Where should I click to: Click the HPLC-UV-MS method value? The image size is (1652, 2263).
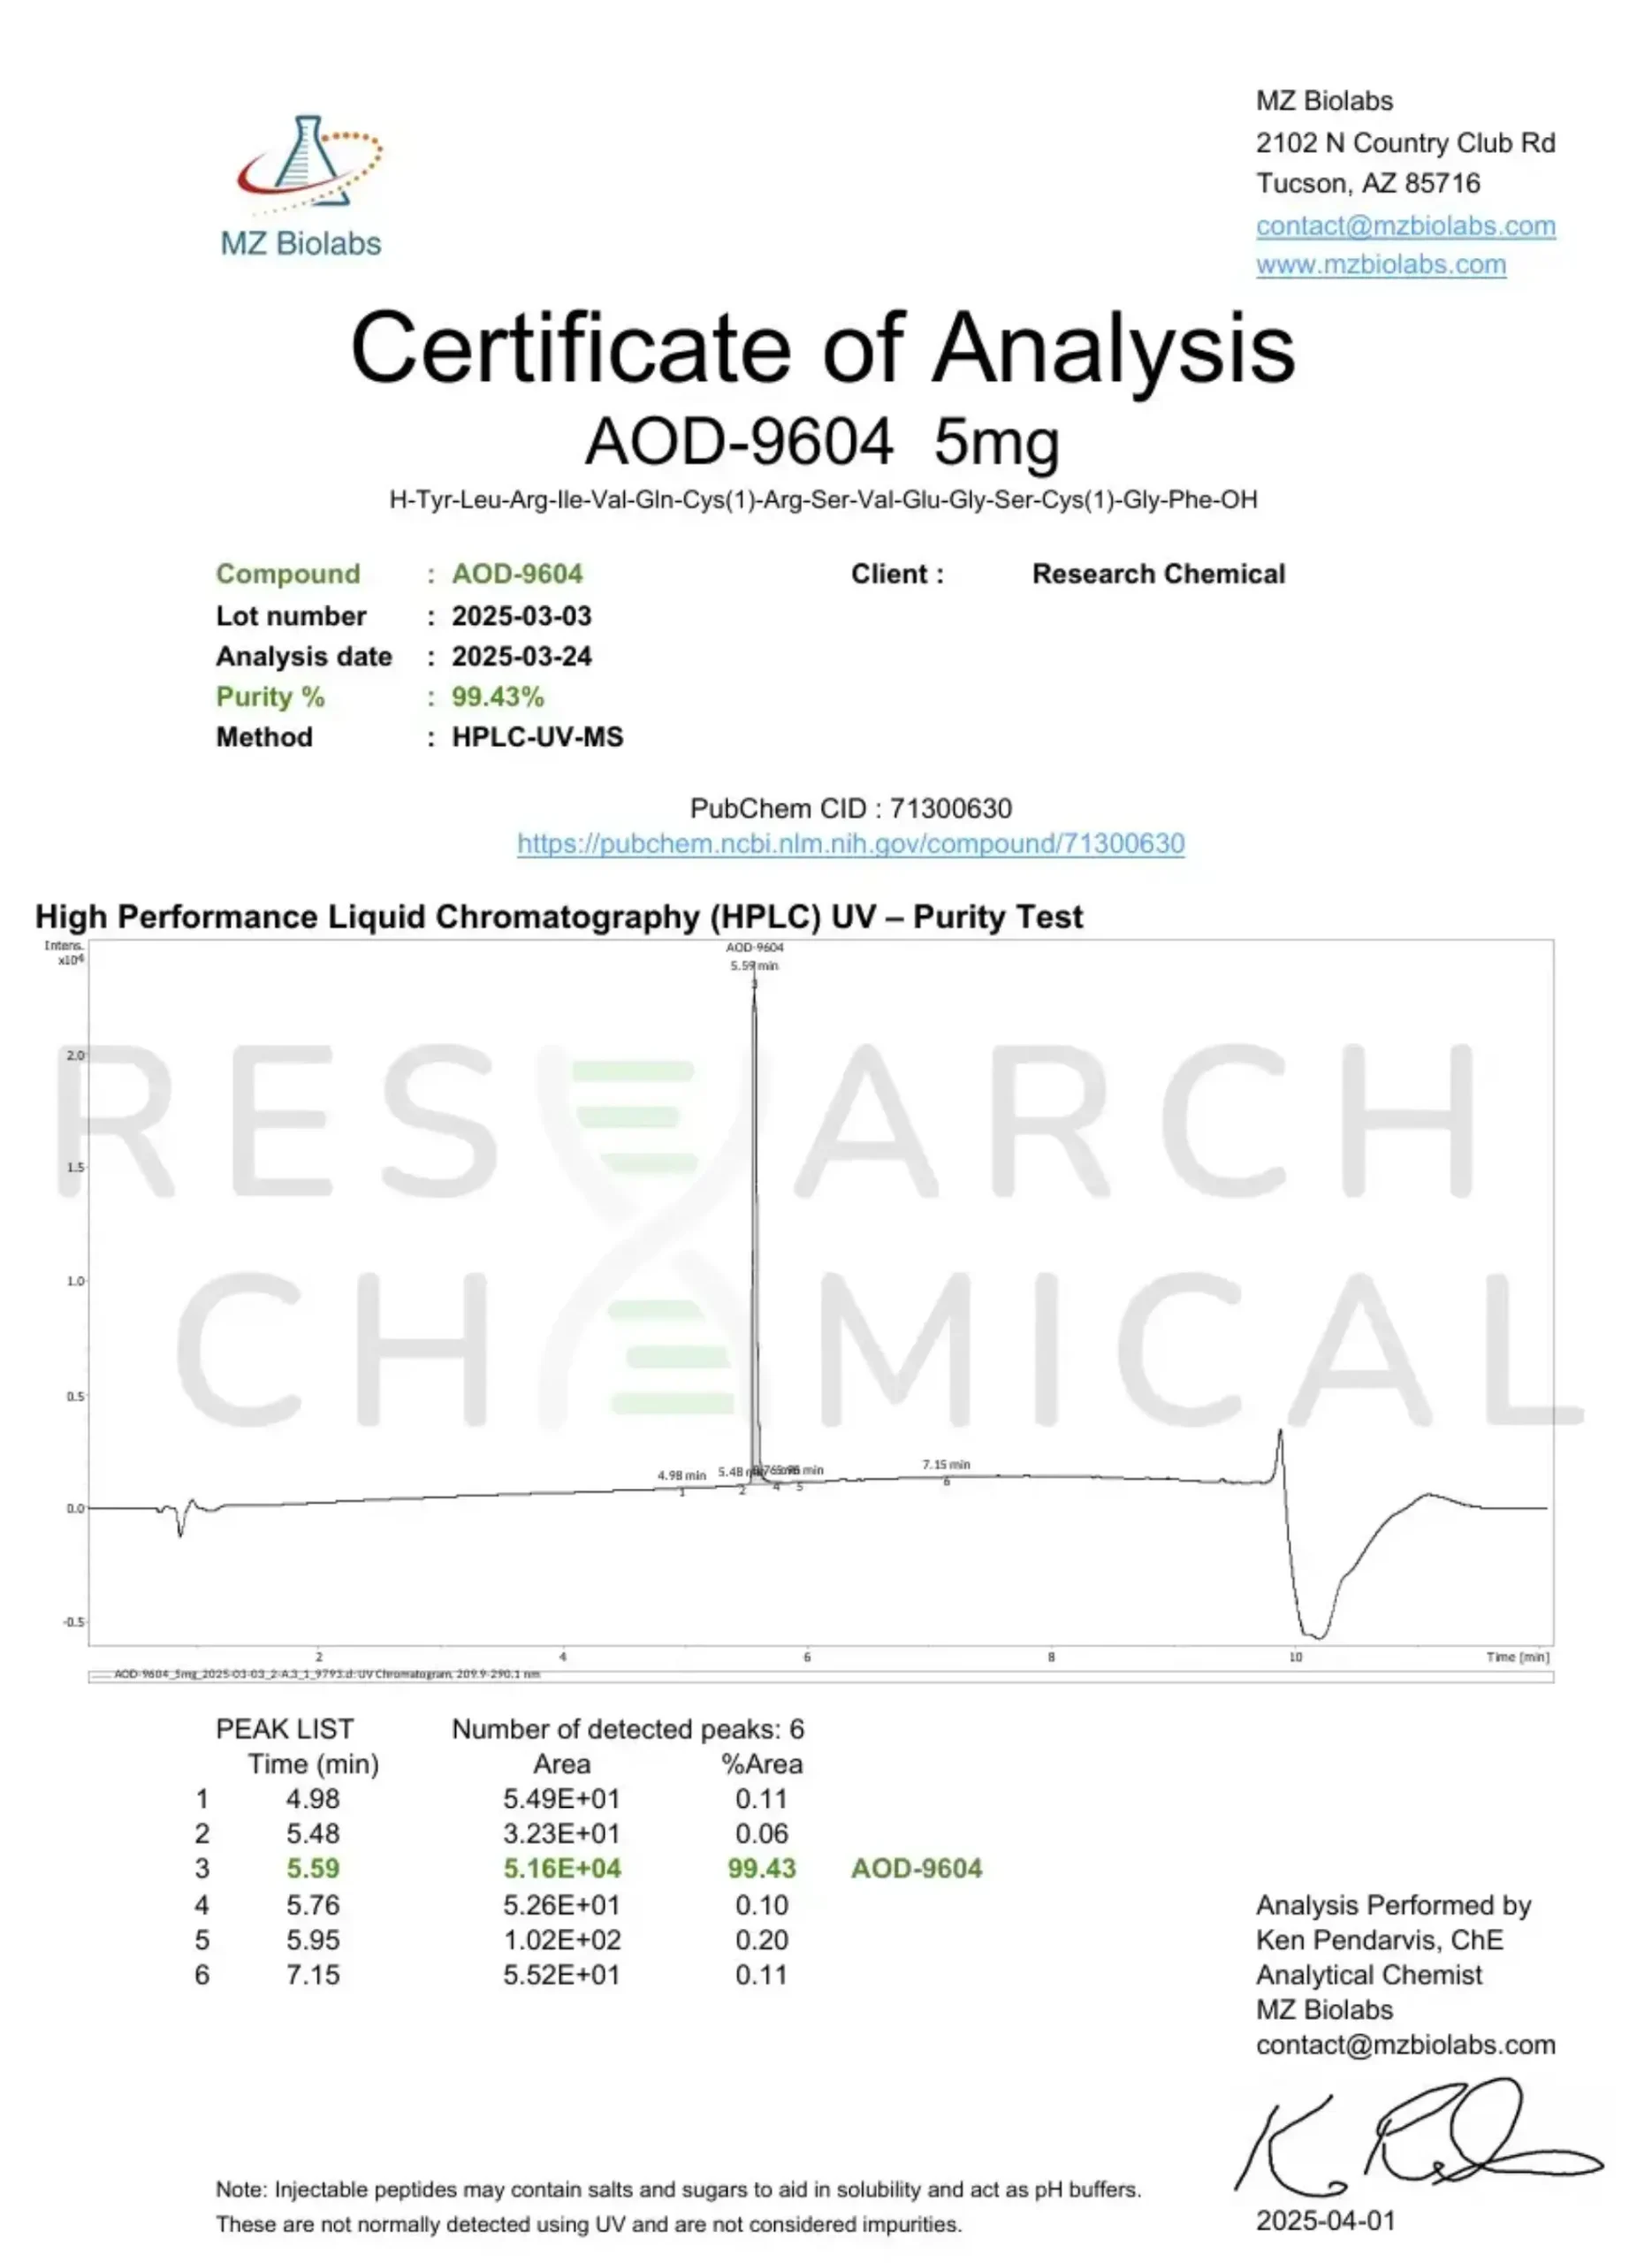[x=537, y=737]
